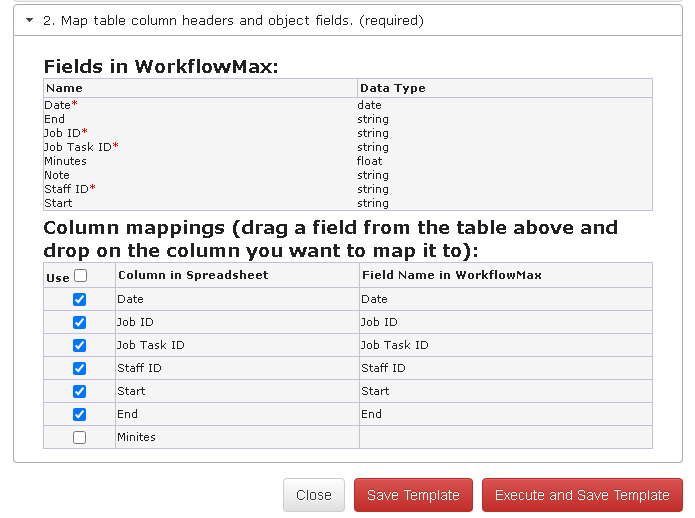Select the Date* field in WorkflowMax fields
695x518 pixels.
pyautogui.click(x=61, y=105)
